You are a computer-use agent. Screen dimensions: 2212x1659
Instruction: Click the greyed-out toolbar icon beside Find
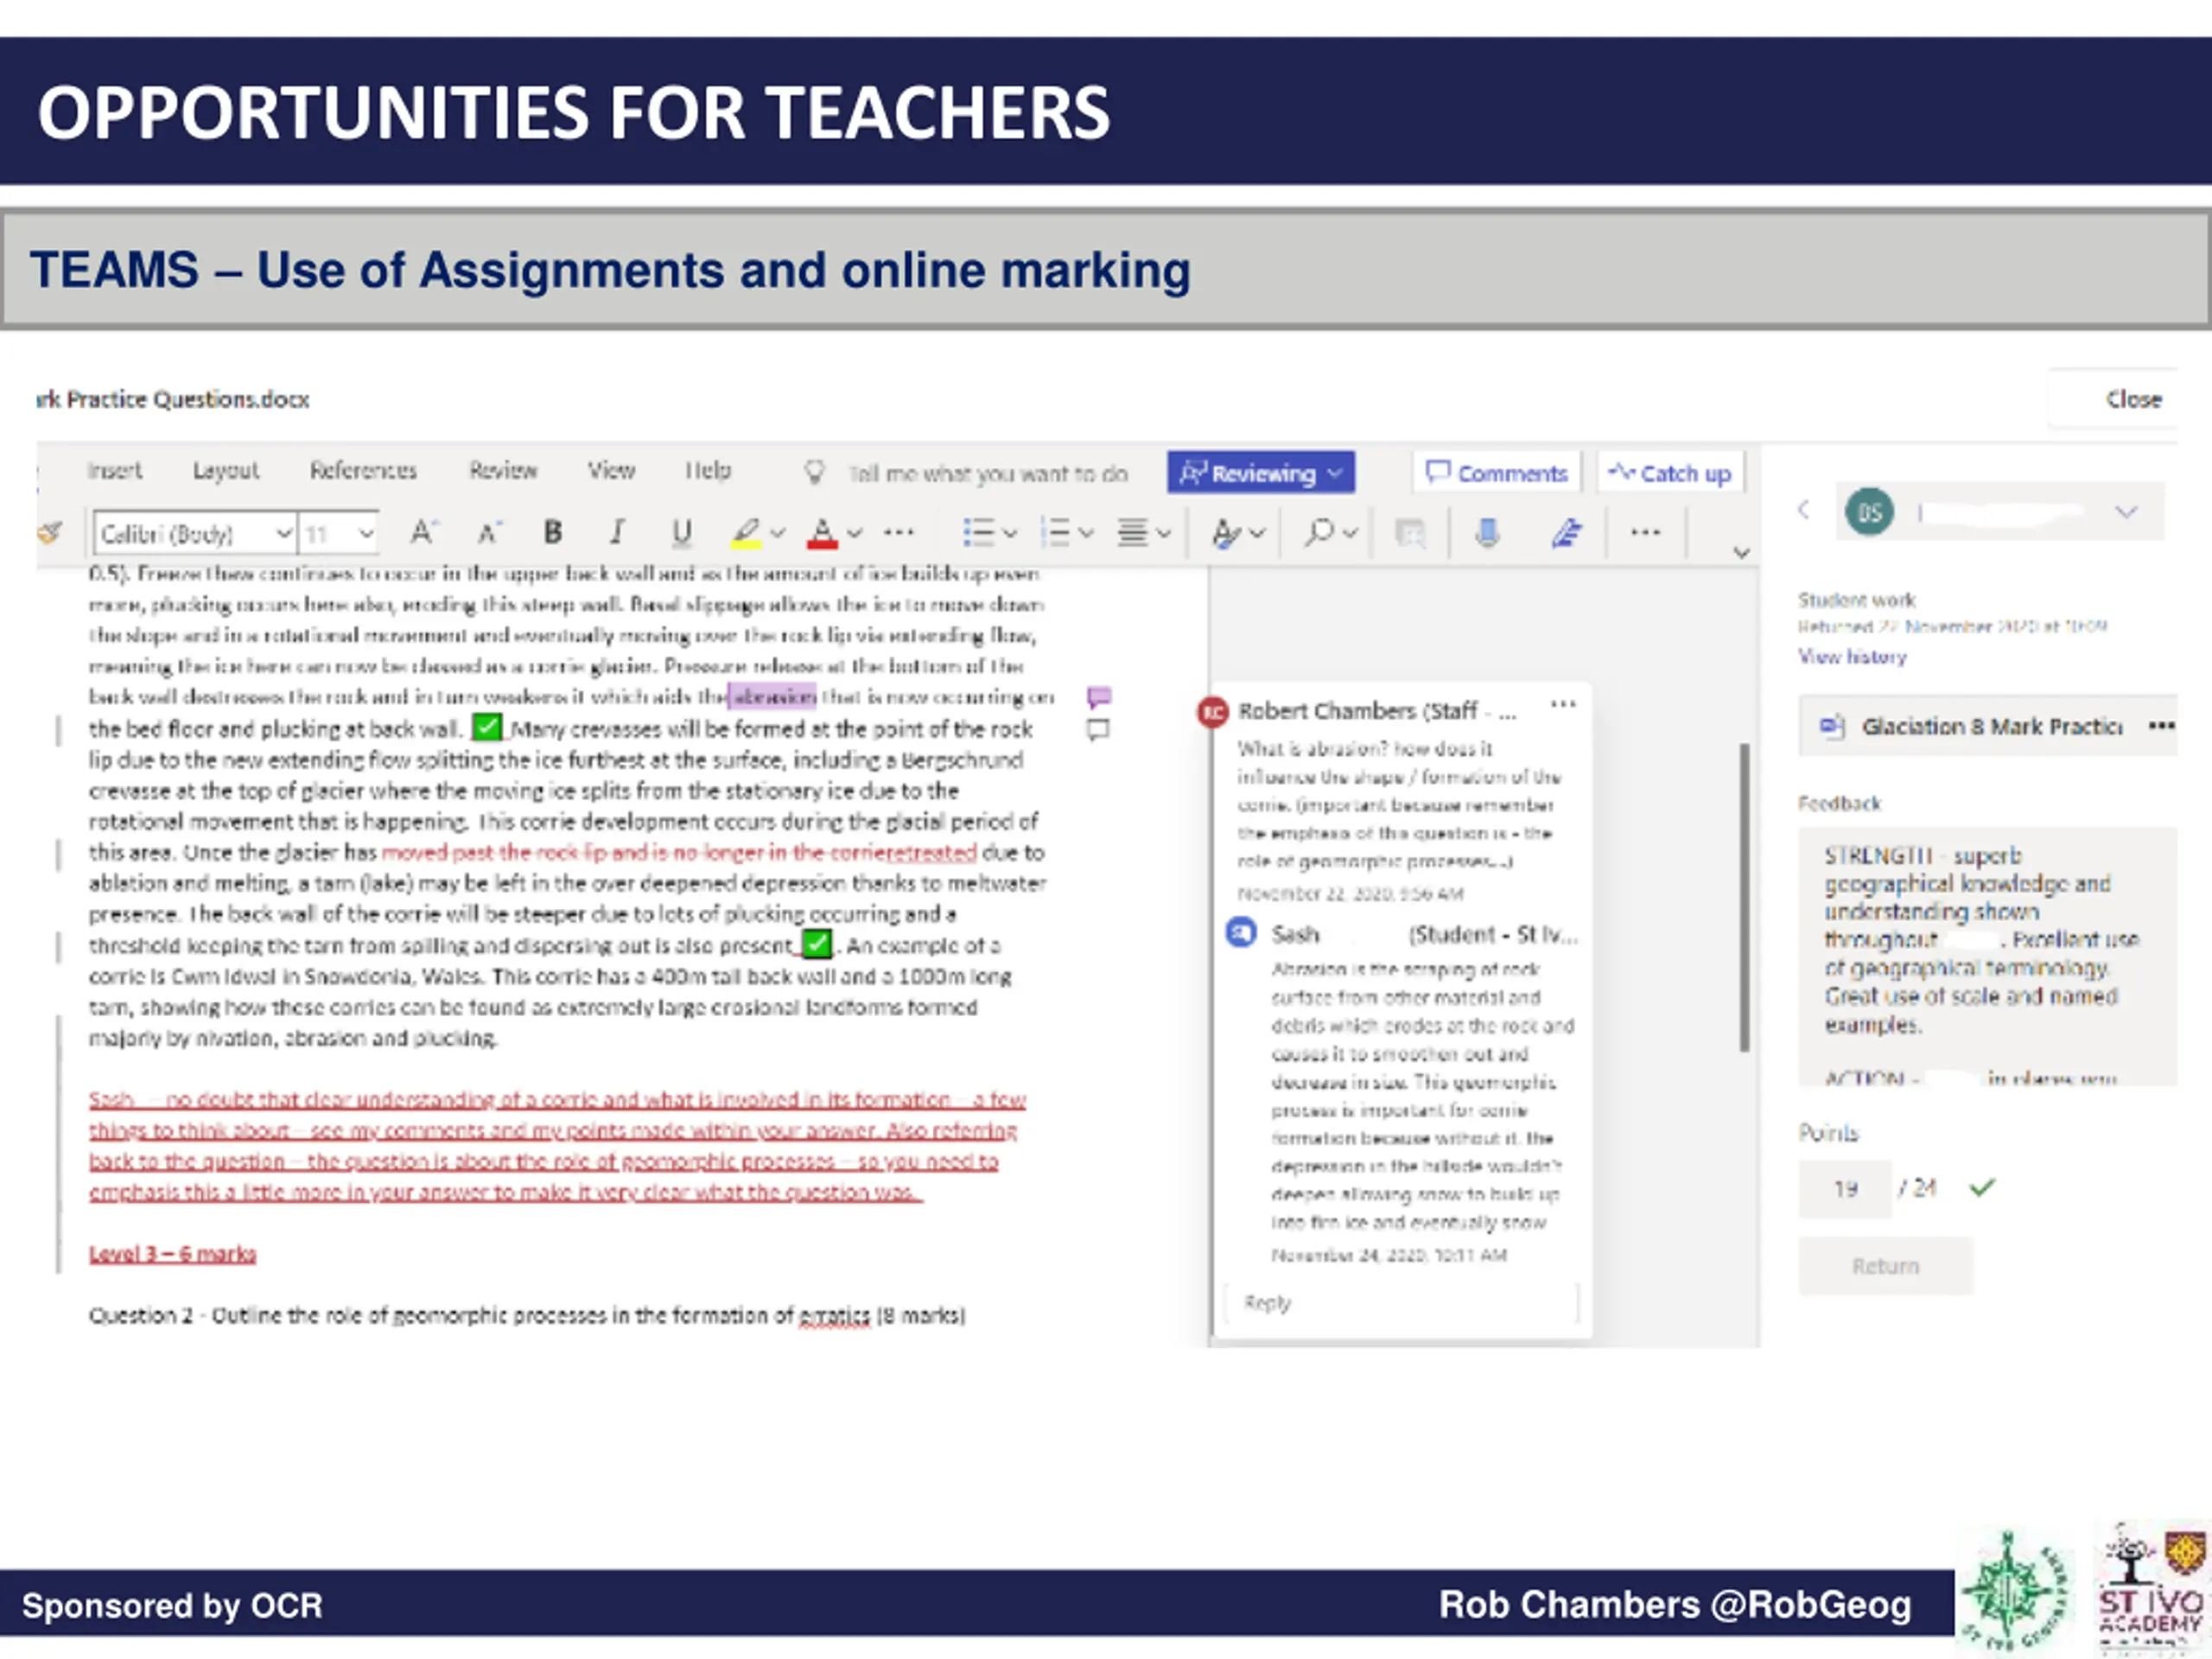point(1410,534)
